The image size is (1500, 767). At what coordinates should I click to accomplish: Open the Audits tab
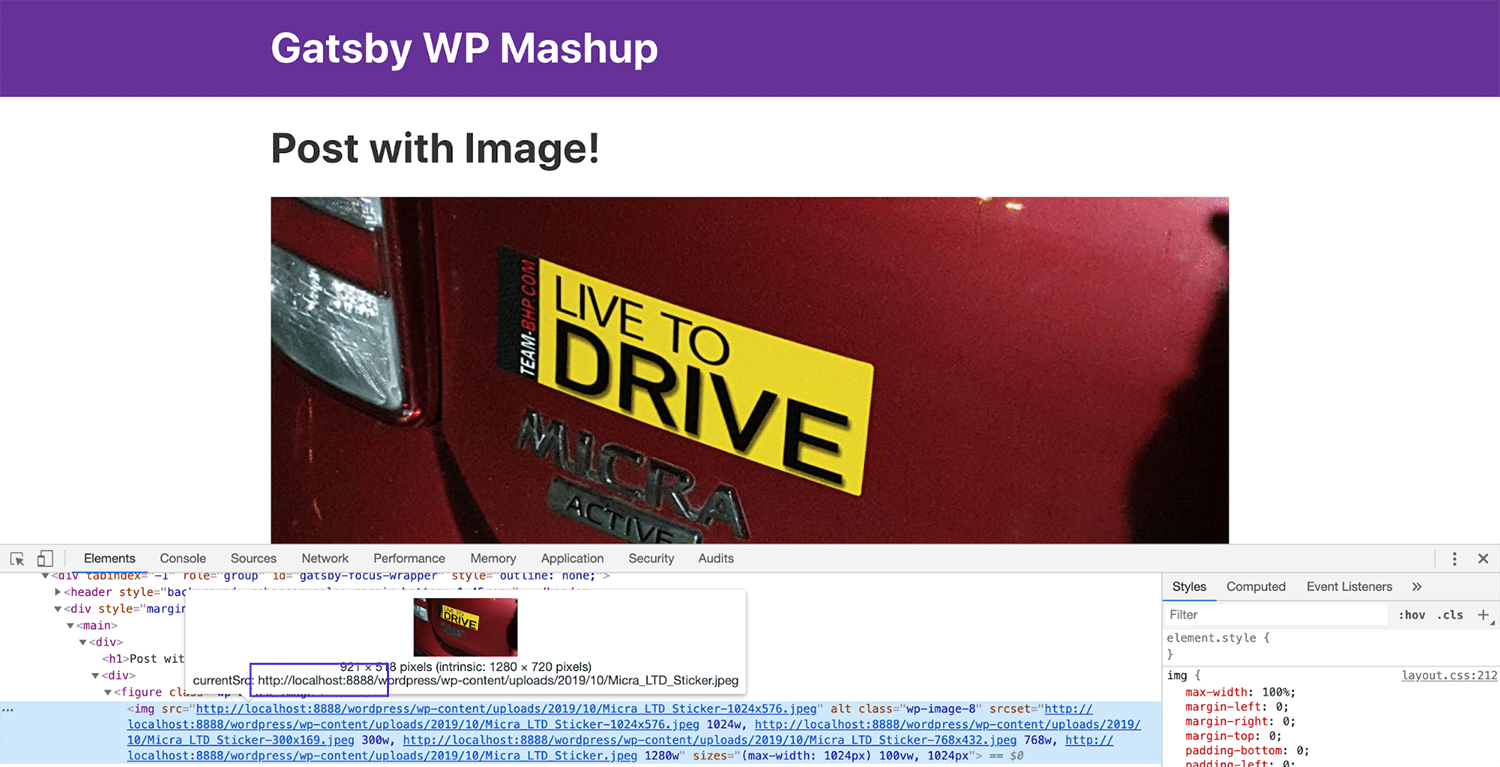(716, 559)
